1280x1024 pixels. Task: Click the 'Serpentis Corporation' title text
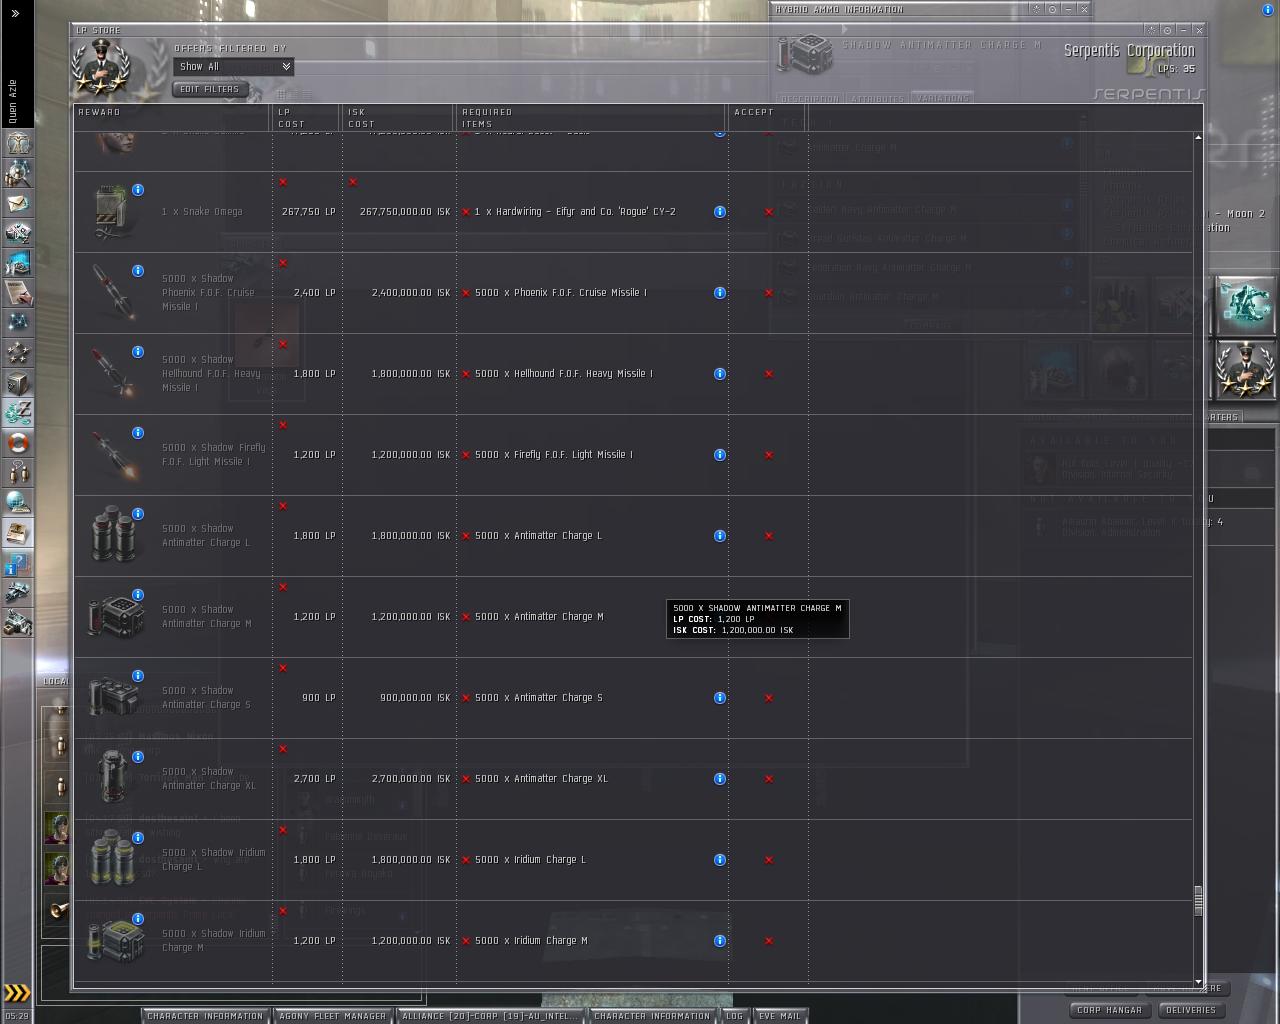pos(1129,51)
